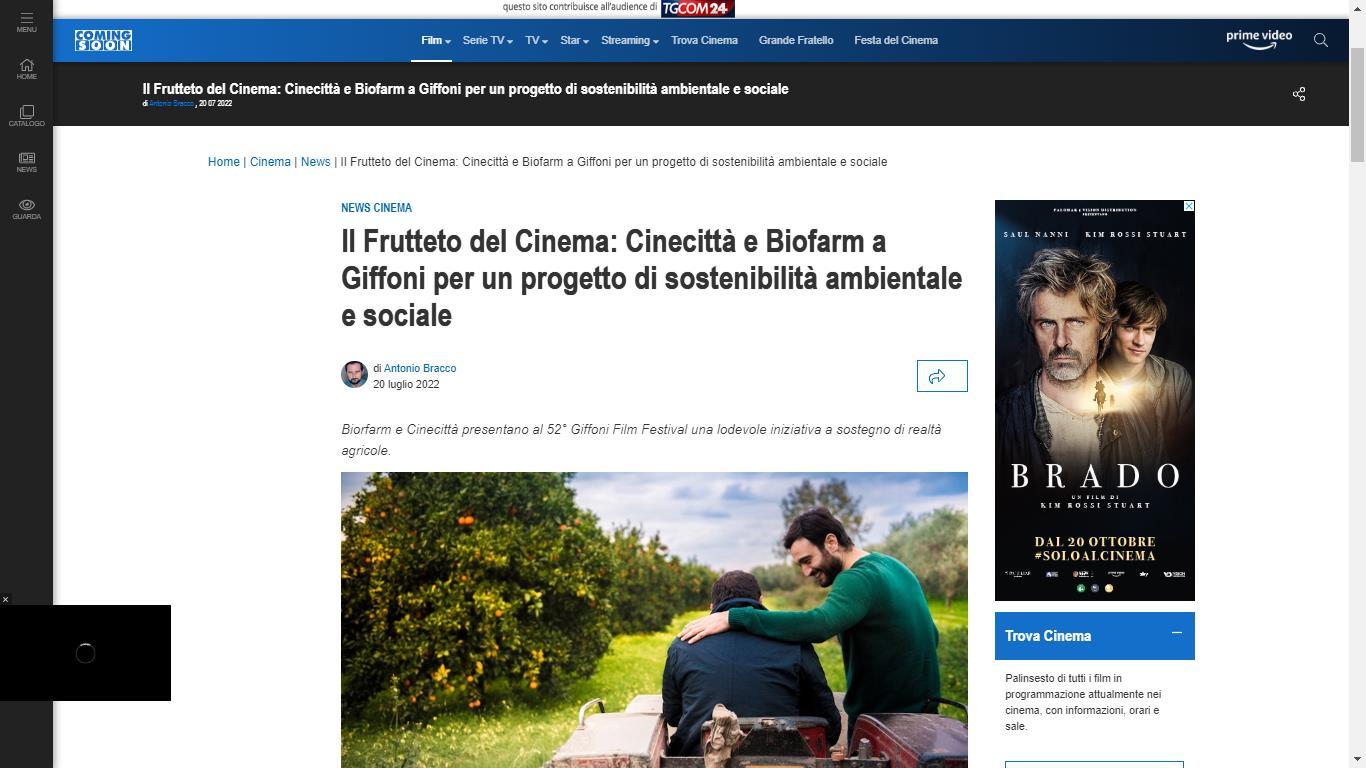Click the News breadcrumb link

(x=315, y=162)
